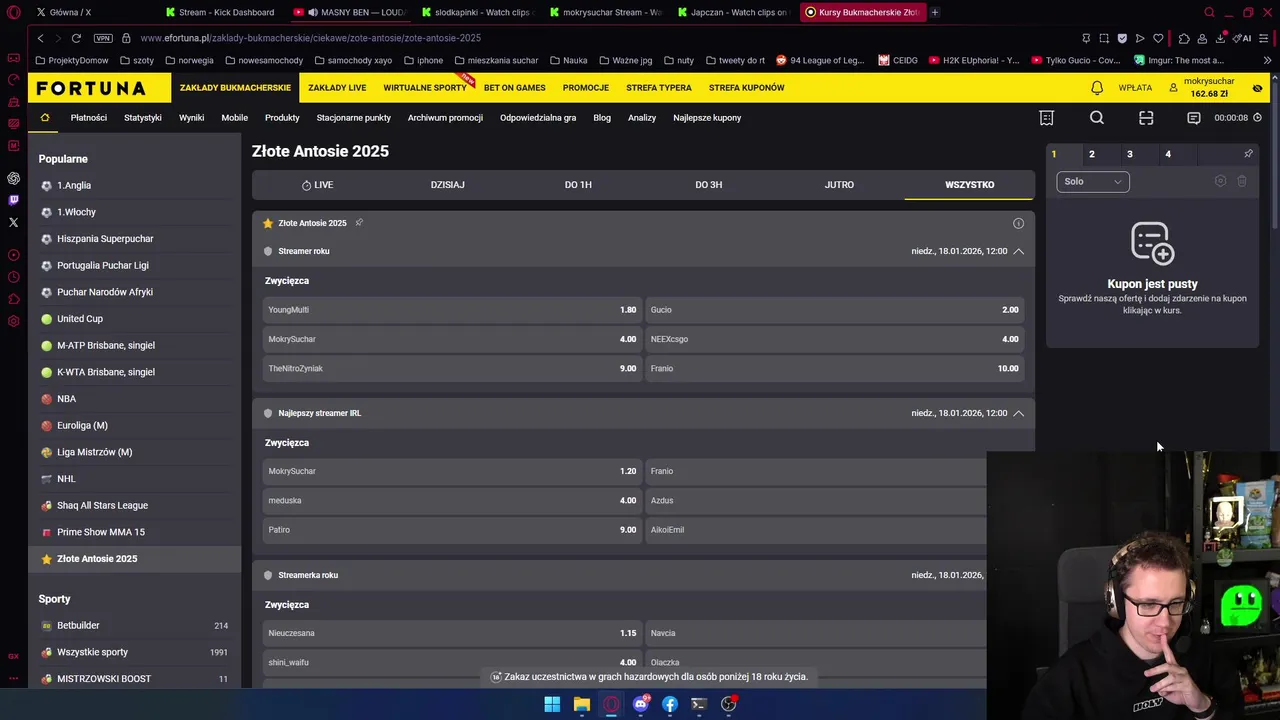Select the JUTRO filter tab
Image resolution: width=1280 pixels, height=720 pixels.
pos(839,185)
